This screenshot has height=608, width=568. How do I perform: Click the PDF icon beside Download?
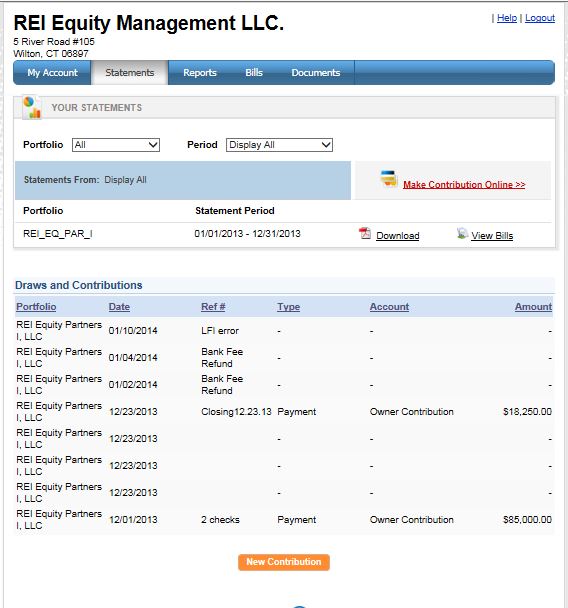pyautogui.click(x=364, y=233)
